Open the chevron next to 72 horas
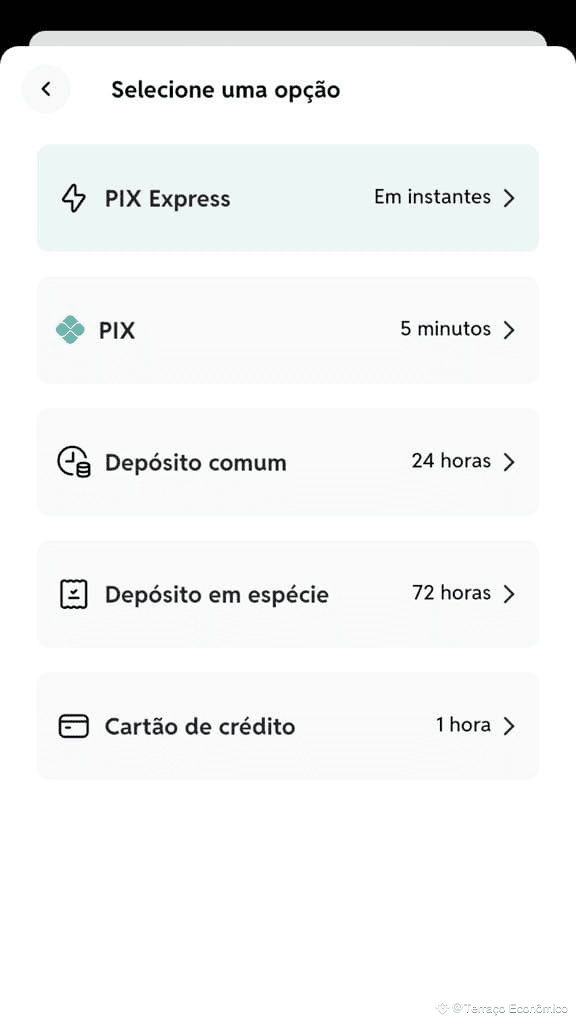The image size is (576, 1024). (509, 594)
